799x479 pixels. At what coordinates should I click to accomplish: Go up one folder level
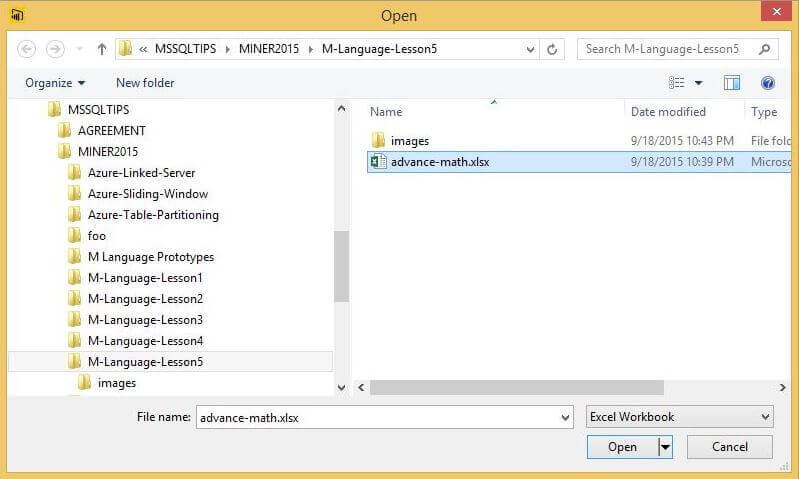102,49
